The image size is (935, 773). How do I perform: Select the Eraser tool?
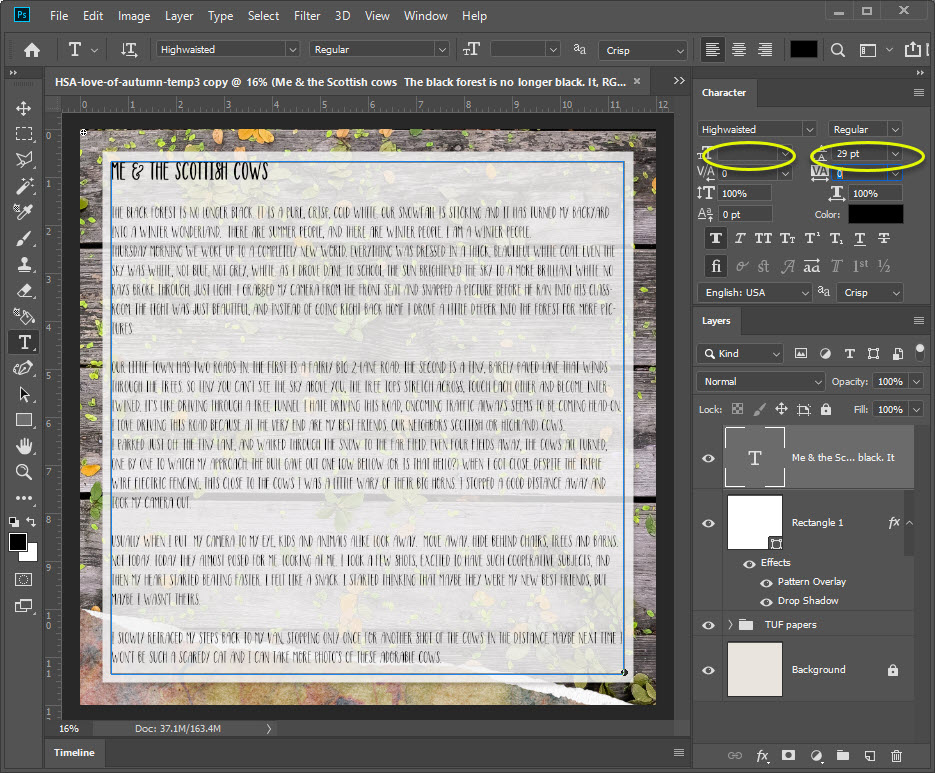(x=24, y=290)
